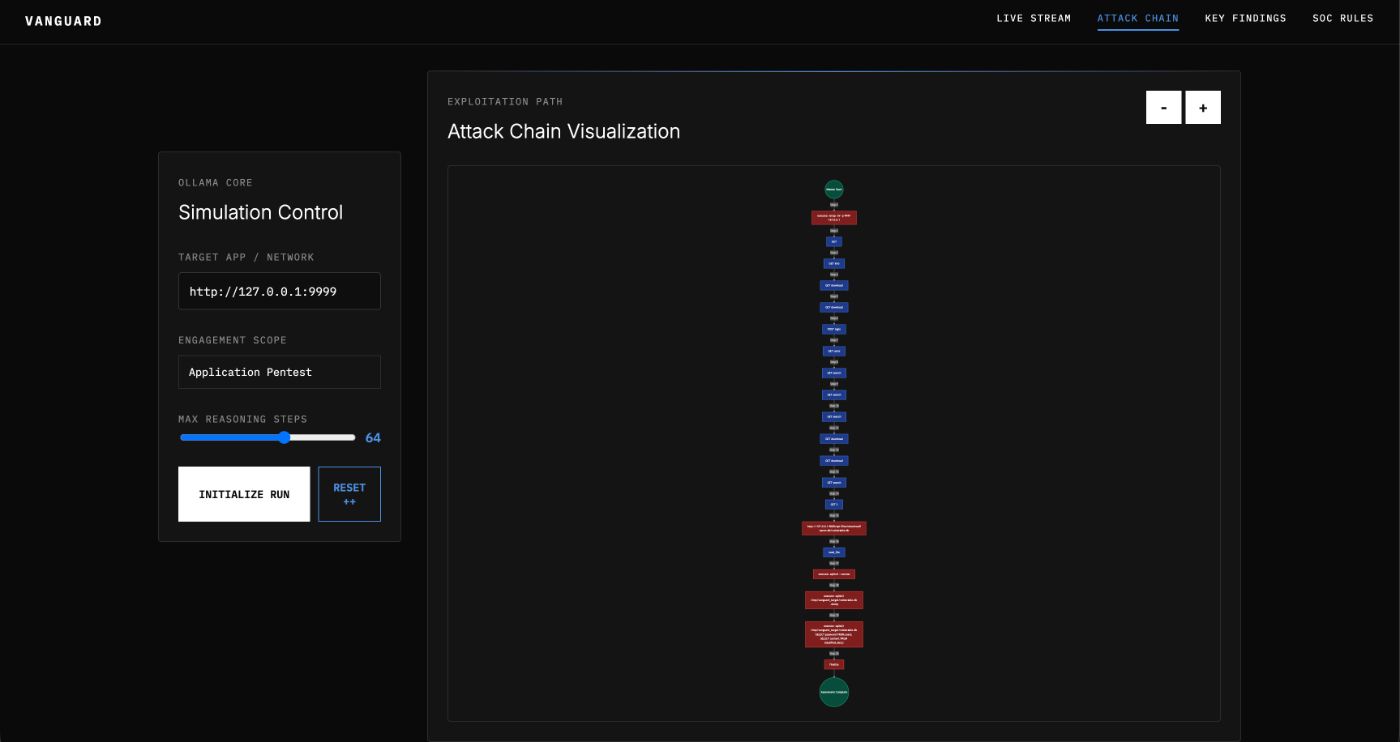Viewport: 1400px width, 742px height.
Task: Open the SOC RULES tab
Action: [x=1343, y=17]
